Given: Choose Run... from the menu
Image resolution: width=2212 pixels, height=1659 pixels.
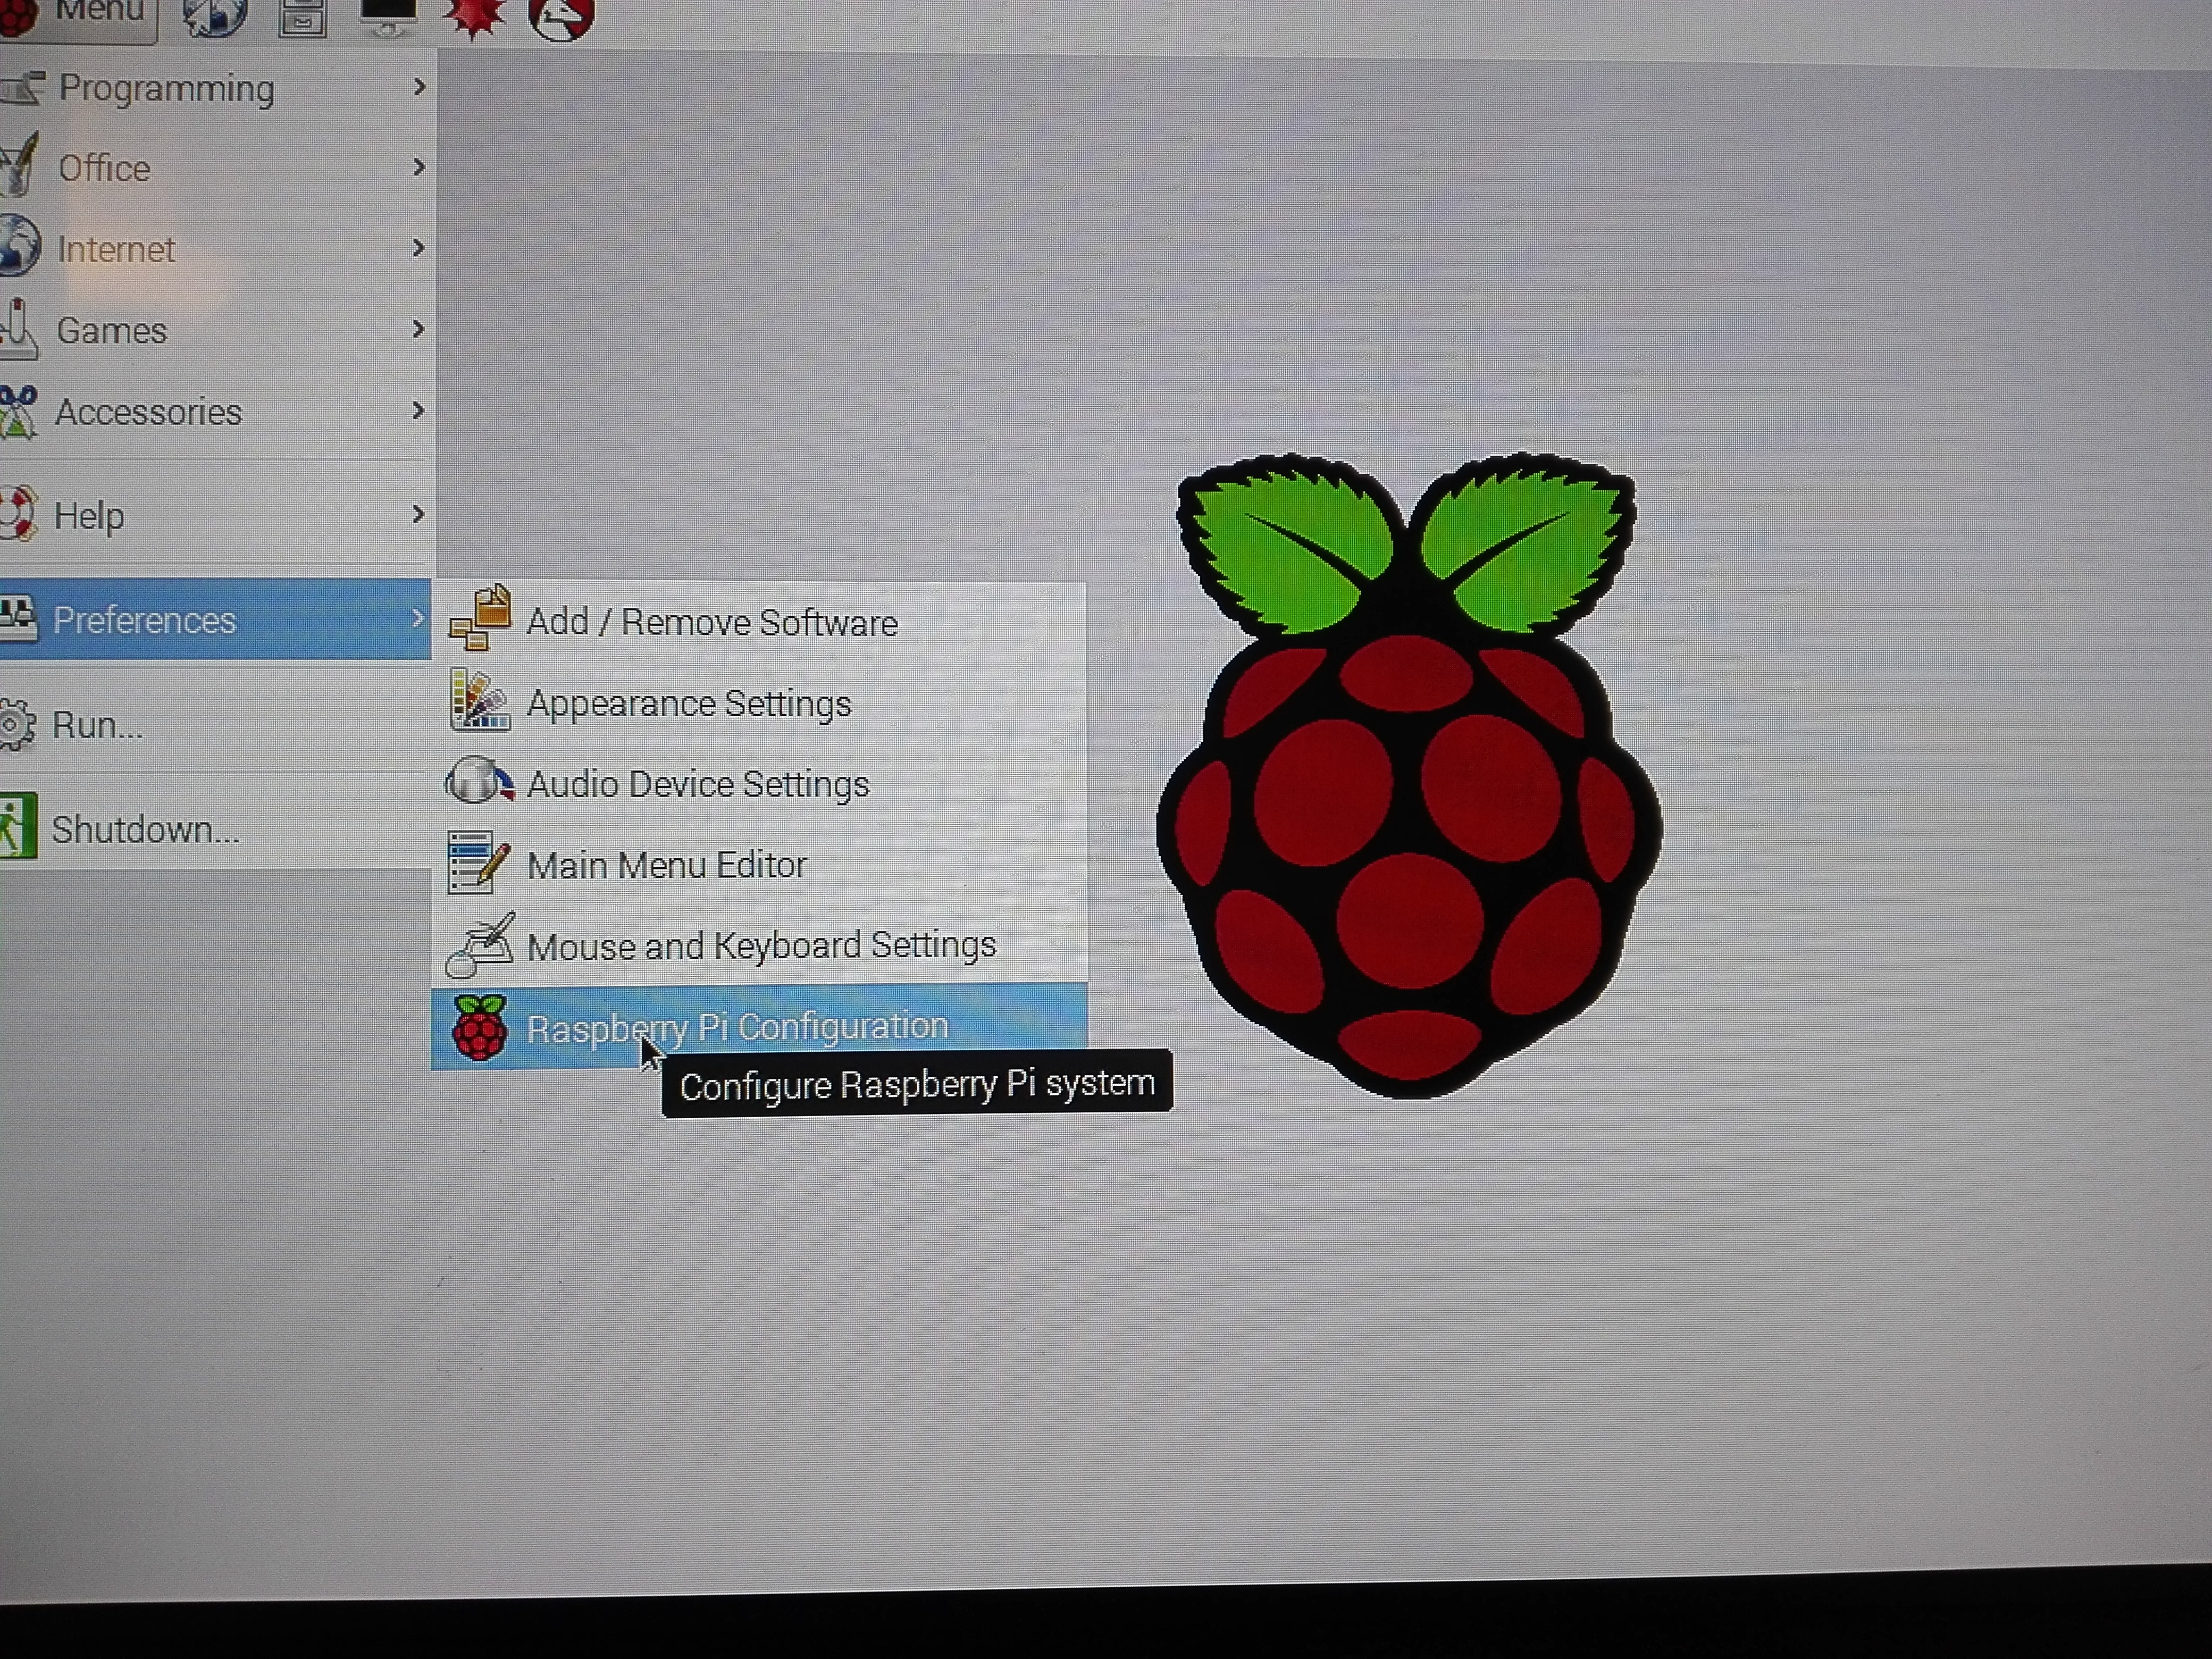Looking at the screenshot, I should 215,724.
